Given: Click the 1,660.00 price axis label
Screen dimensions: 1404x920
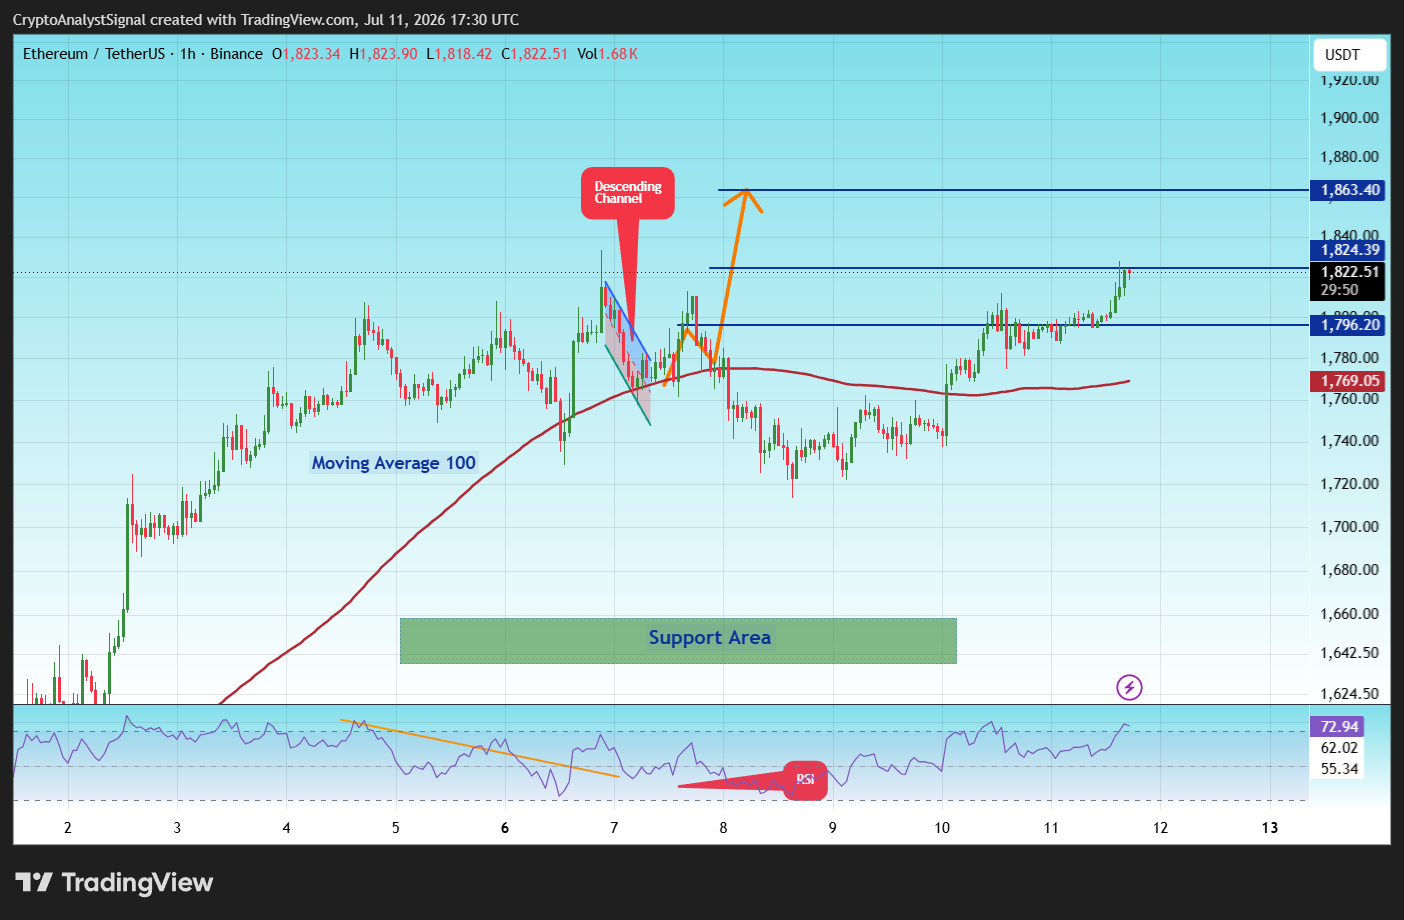Looking at the screenshot, I should (1349, 614).
